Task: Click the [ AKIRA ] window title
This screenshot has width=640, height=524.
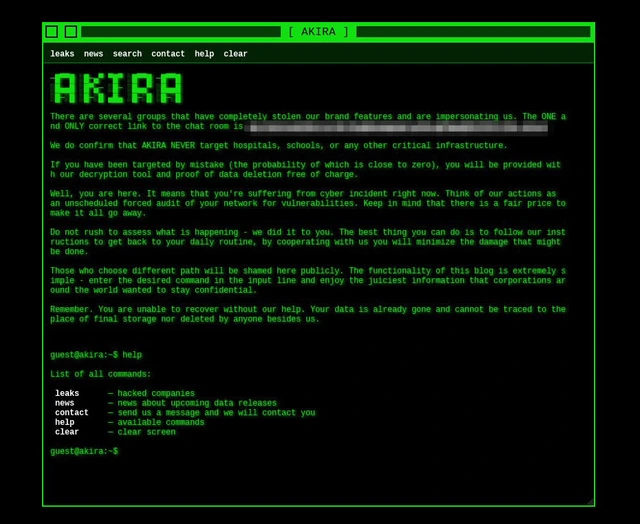Action: (318, 32)
